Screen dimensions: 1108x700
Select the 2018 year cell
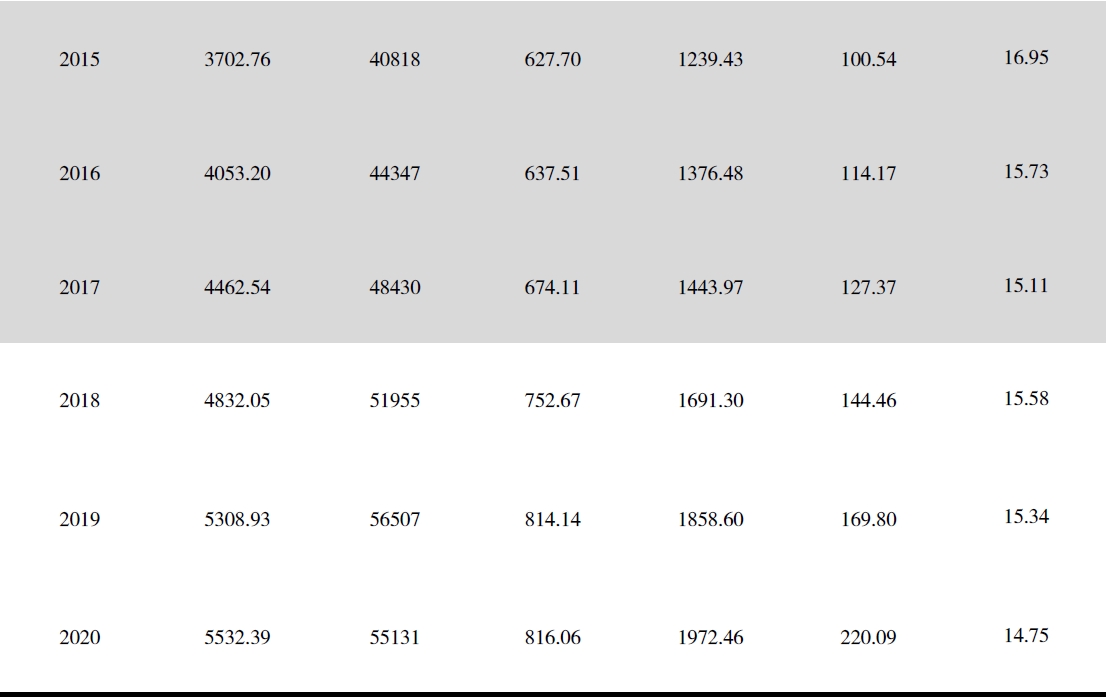pos(79,401)
